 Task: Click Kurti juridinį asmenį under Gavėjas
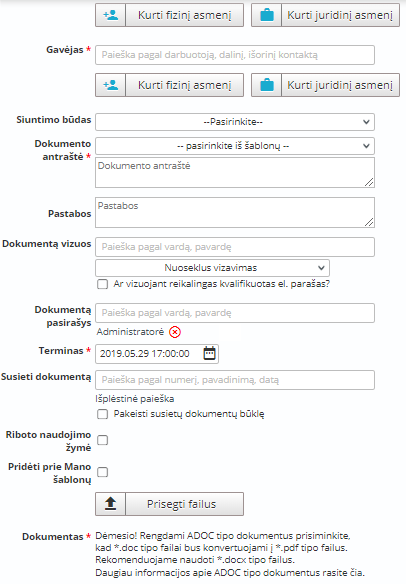coord(326,85)
